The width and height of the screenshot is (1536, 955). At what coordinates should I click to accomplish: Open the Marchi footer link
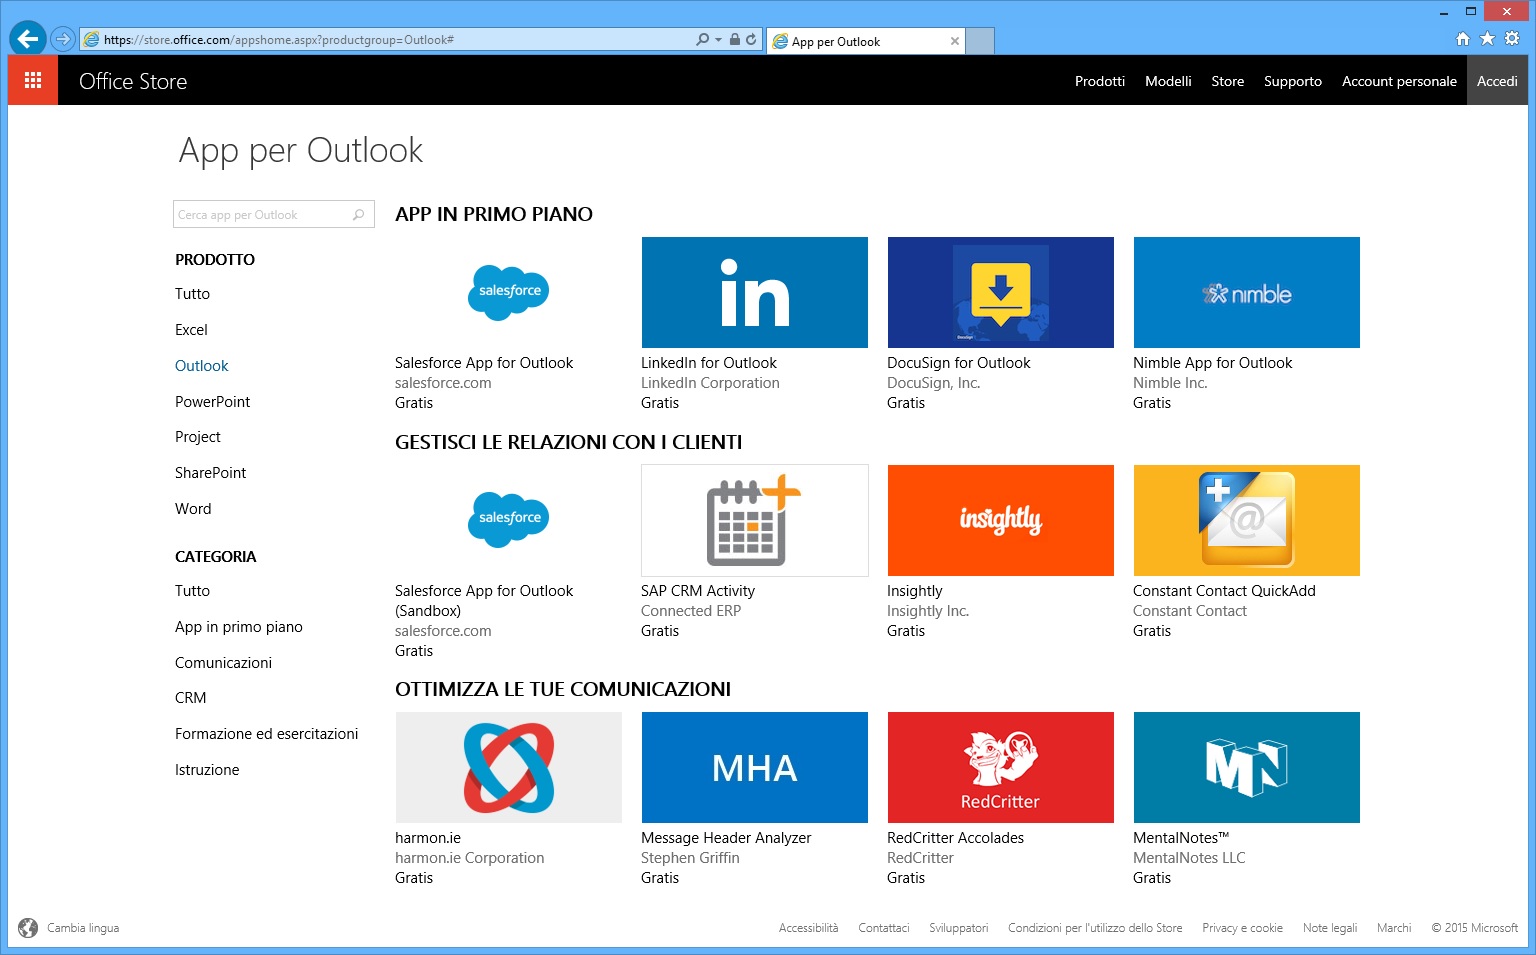(1394, 928)
